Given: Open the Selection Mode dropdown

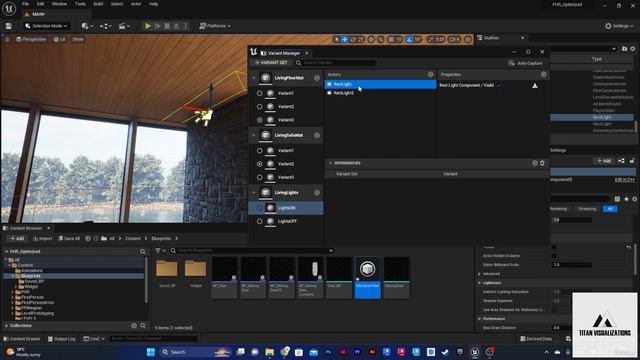Looking at the screenshot, I should [x=46, y=26].
